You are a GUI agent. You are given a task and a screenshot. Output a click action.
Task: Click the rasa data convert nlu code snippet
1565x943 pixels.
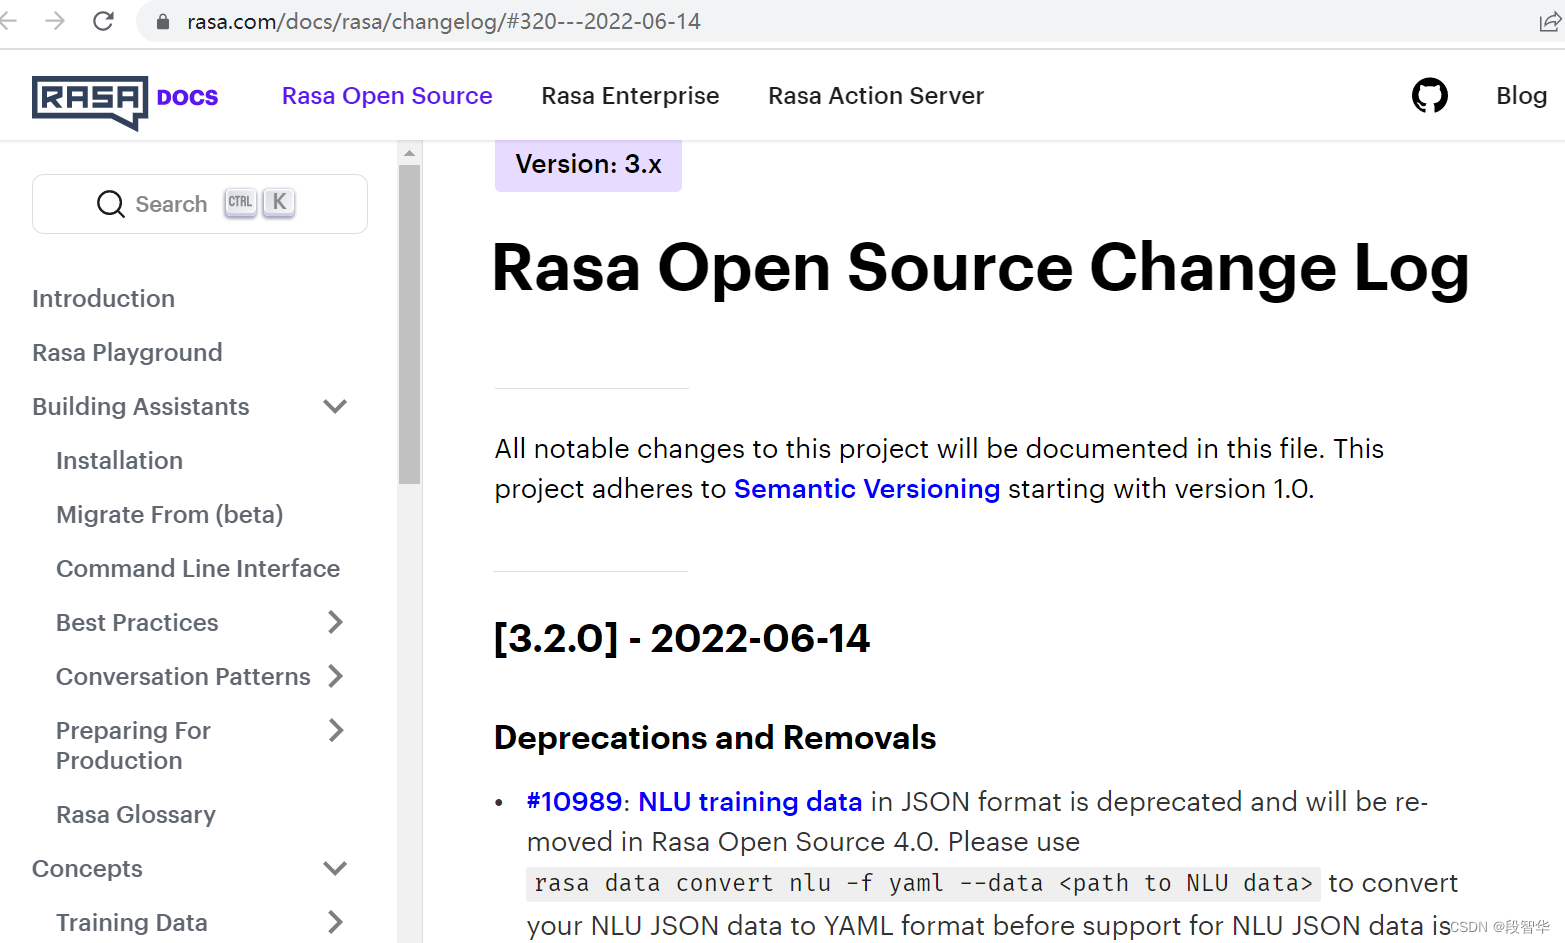(x=923, y=884)
